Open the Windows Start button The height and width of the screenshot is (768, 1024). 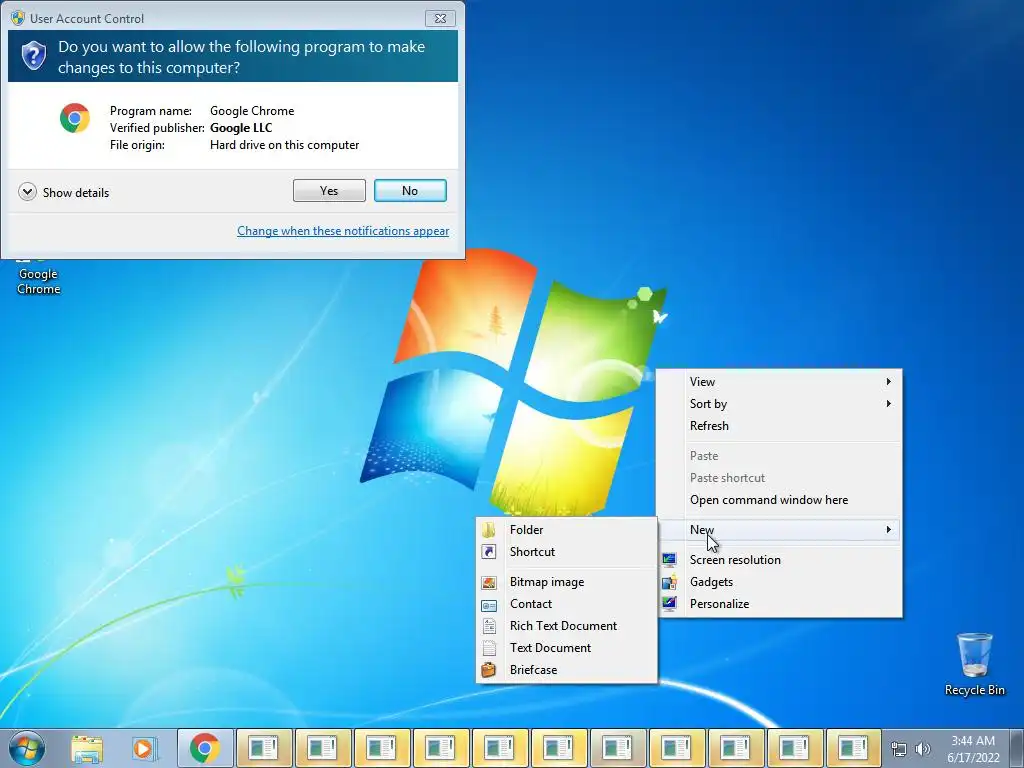pyautogui.click(x=27, y=748)
